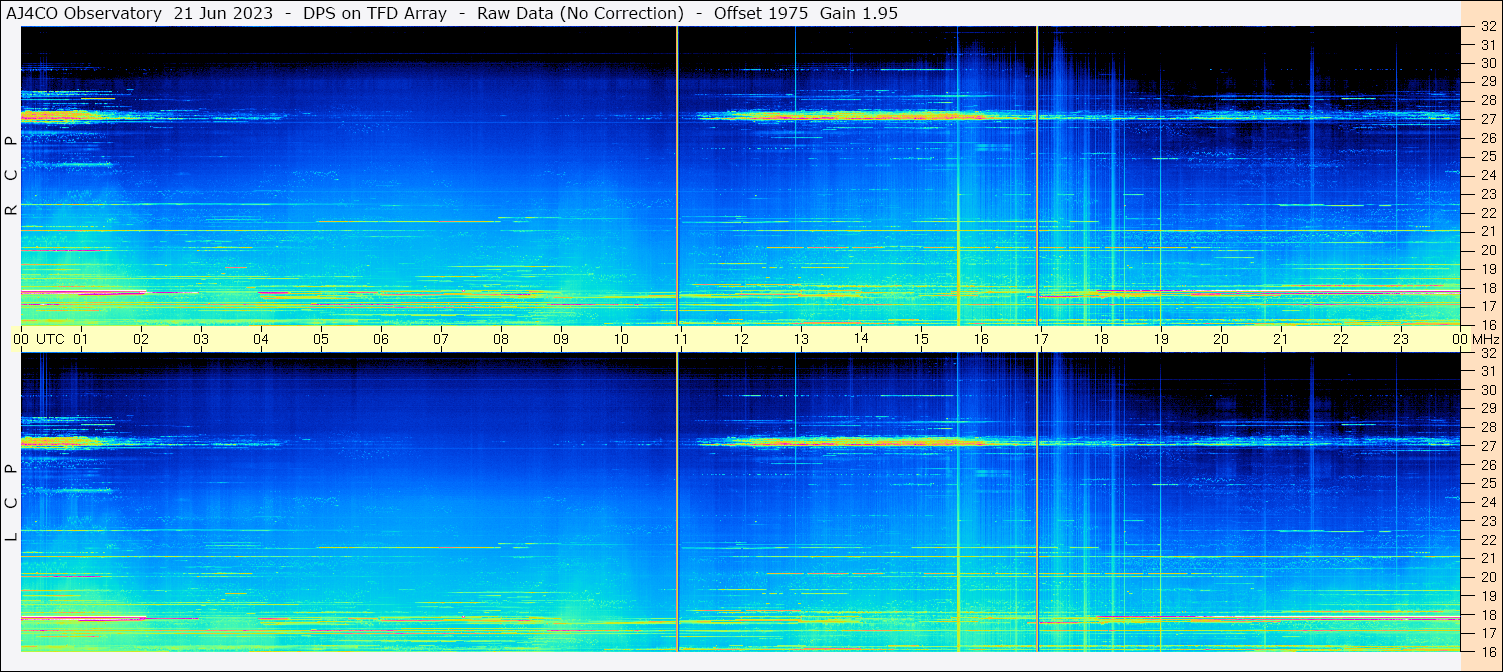Image resolution: width=1503 pixels, height=672 pixels.
Task: Click the 27 MHz label in upper panel
Action: click(x=1487, y=119)
